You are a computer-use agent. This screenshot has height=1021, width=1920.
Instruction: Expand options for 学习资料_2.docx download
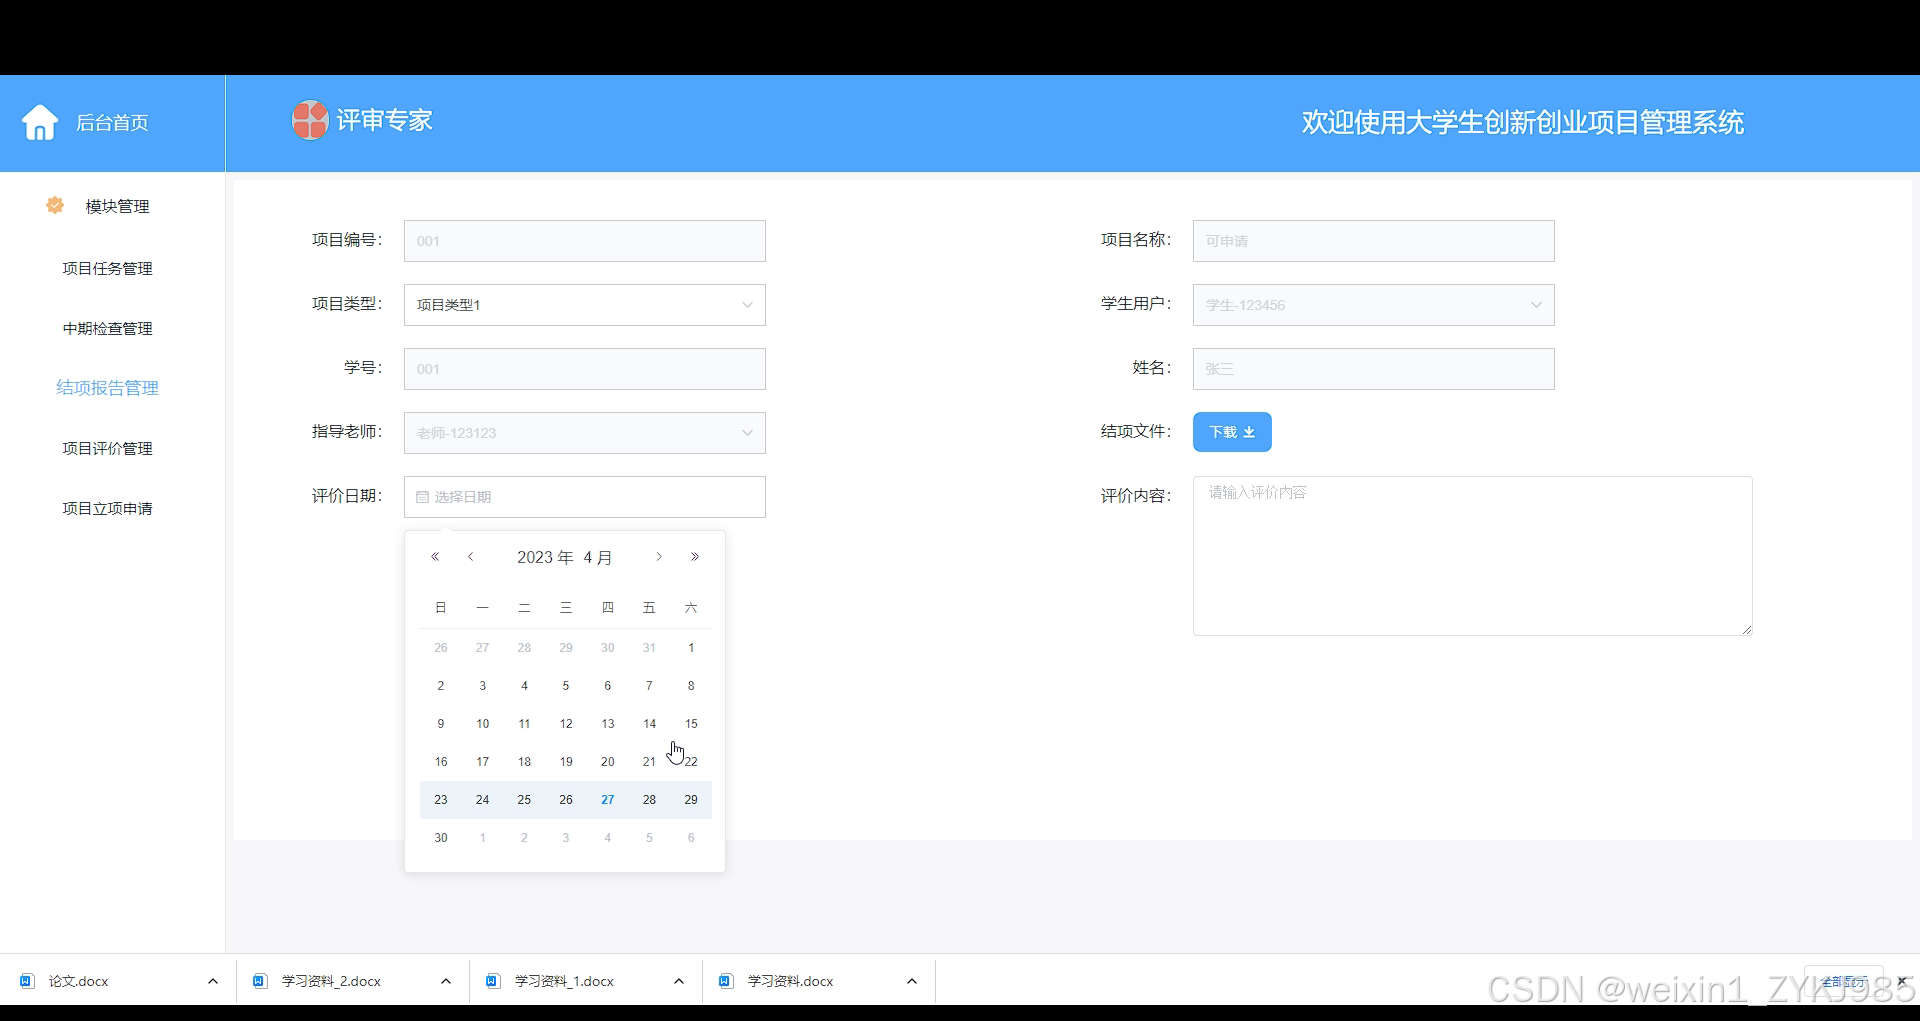tap(446, 981)
